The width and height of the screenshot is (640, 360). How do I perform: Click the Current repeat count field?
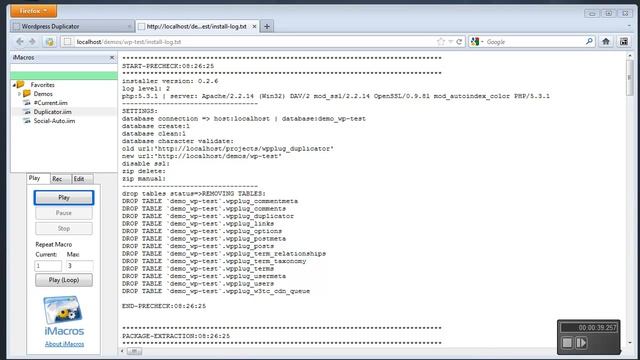(48, 266)
